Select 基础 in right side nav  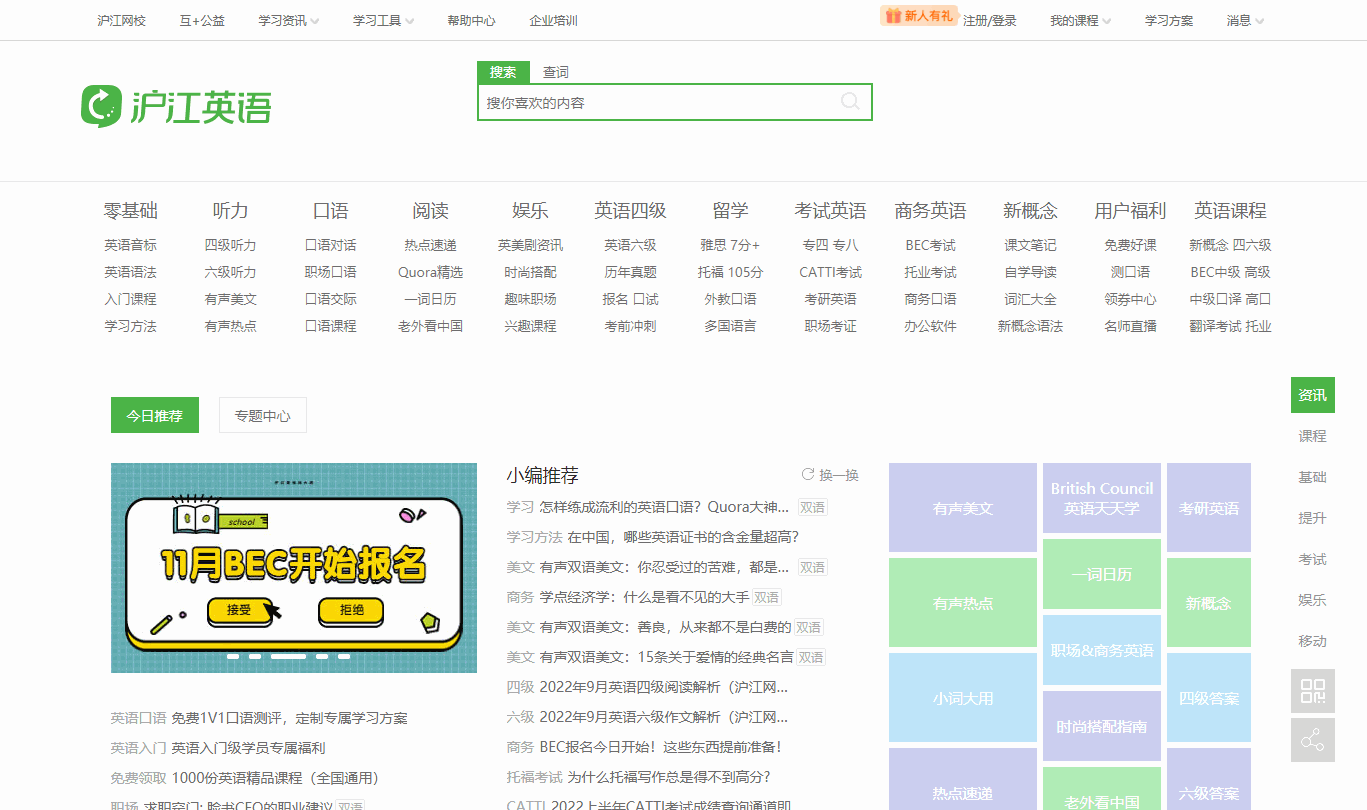[1312, 477]
